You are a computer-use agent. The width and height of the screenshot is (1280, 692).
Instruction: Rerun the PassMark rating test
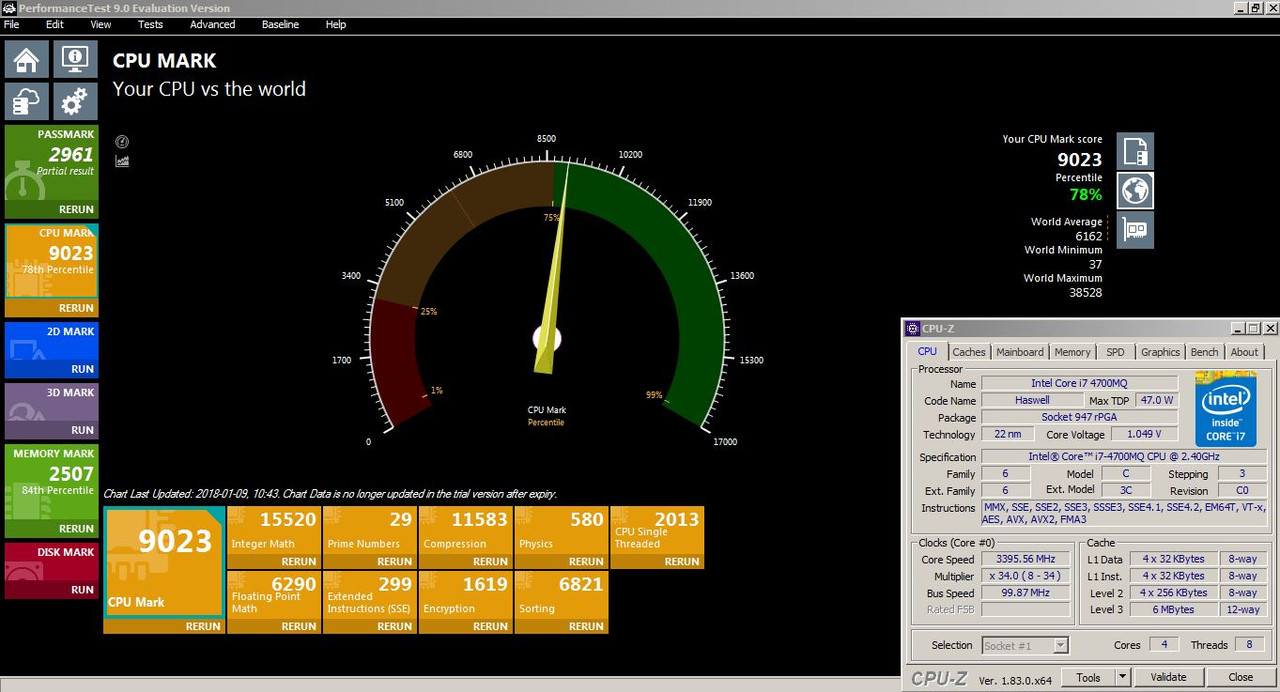76,209
